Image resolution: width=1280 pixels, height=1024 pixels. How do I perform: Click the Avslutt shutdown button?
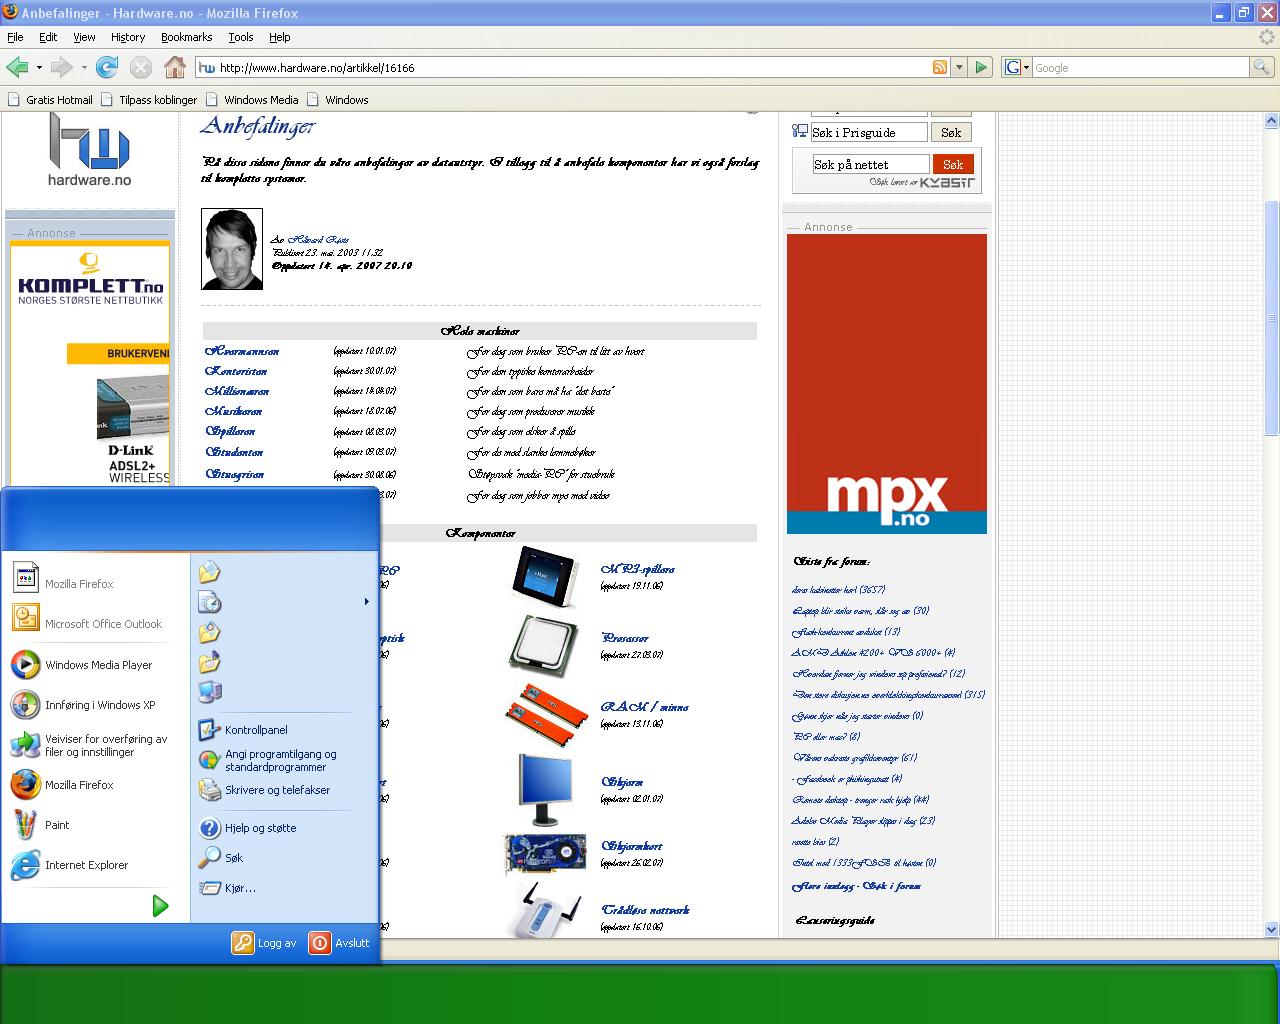[x=340, y=943]
